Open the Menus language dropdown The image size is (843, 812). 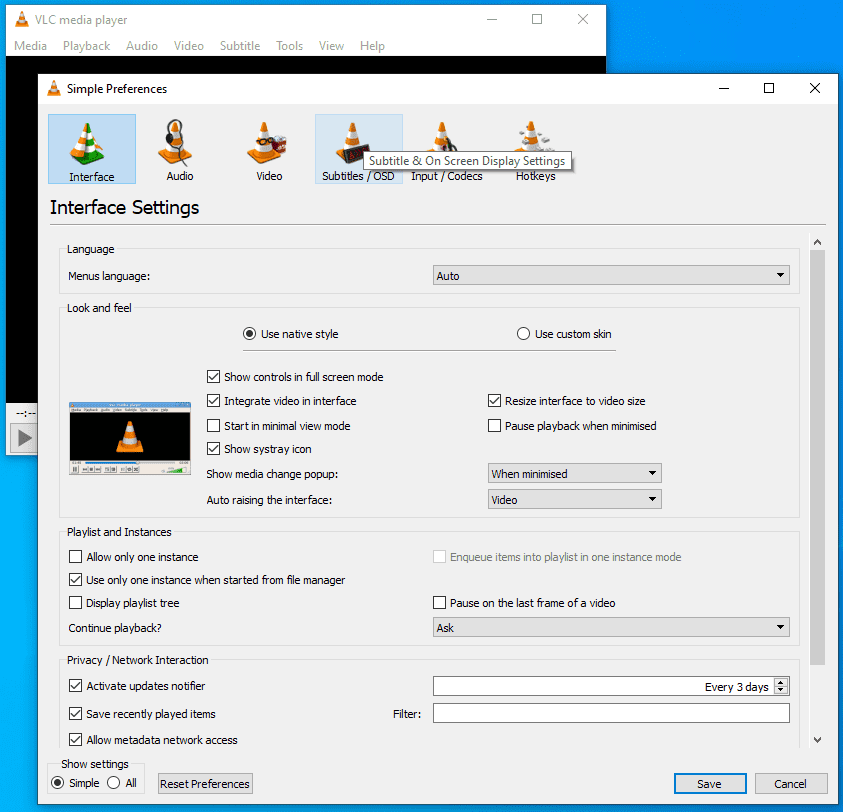click(611, 275)
